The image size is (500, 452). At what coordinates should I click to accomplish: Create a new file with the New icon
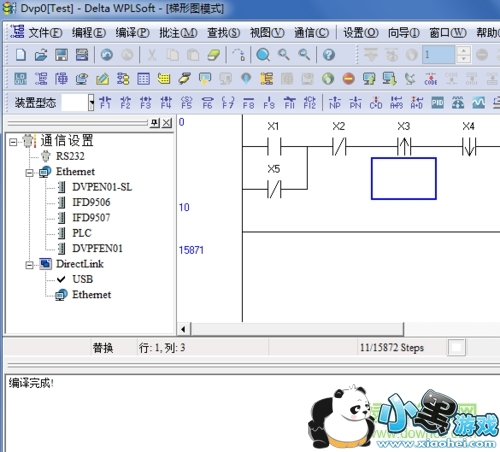pos(21,55)
